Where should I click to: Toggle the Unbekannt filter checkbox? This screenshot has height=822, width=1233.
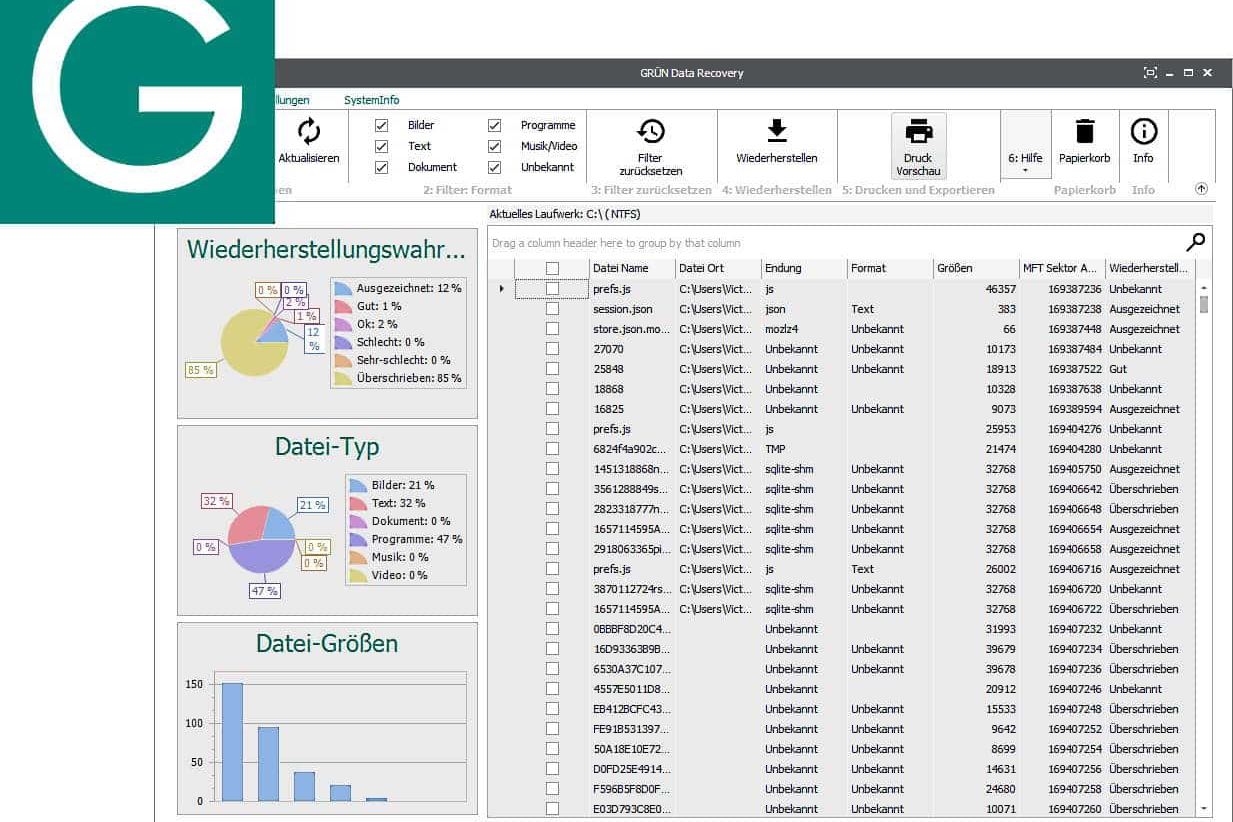coord(494,167)
